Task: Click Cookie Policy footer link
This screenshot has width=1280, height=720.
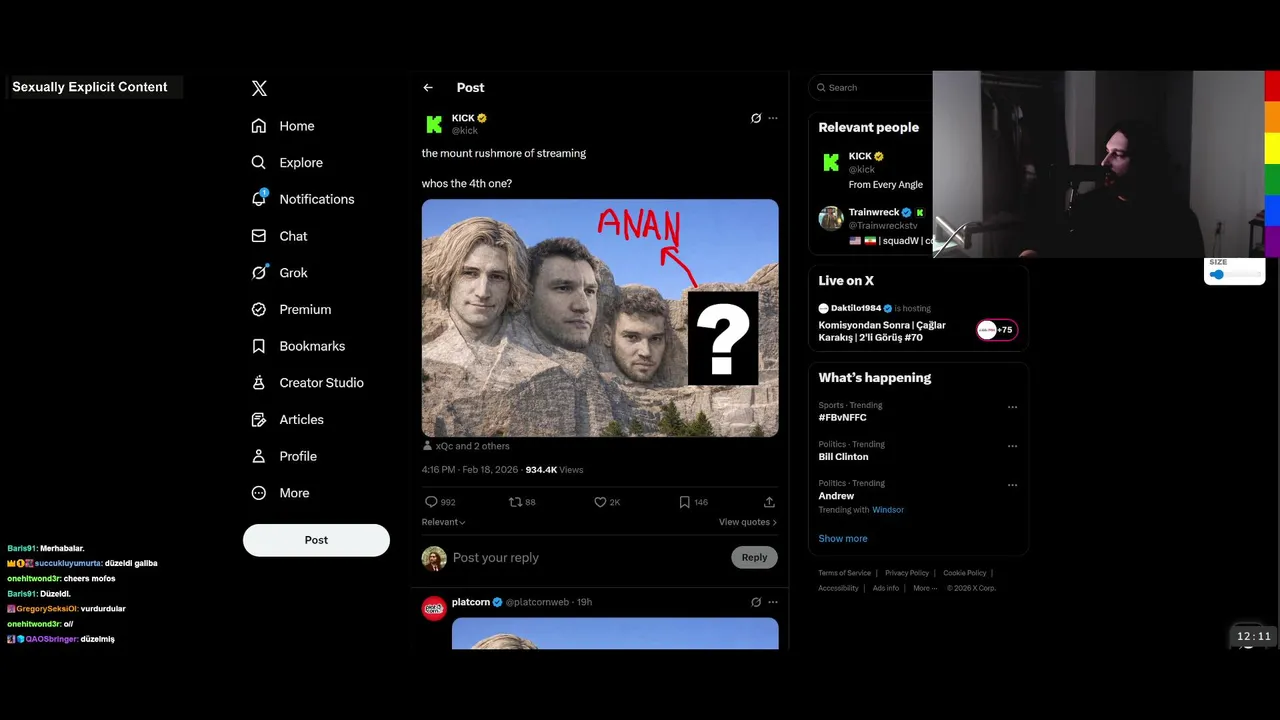Action: pyautogui.click(x=965, y=573)
